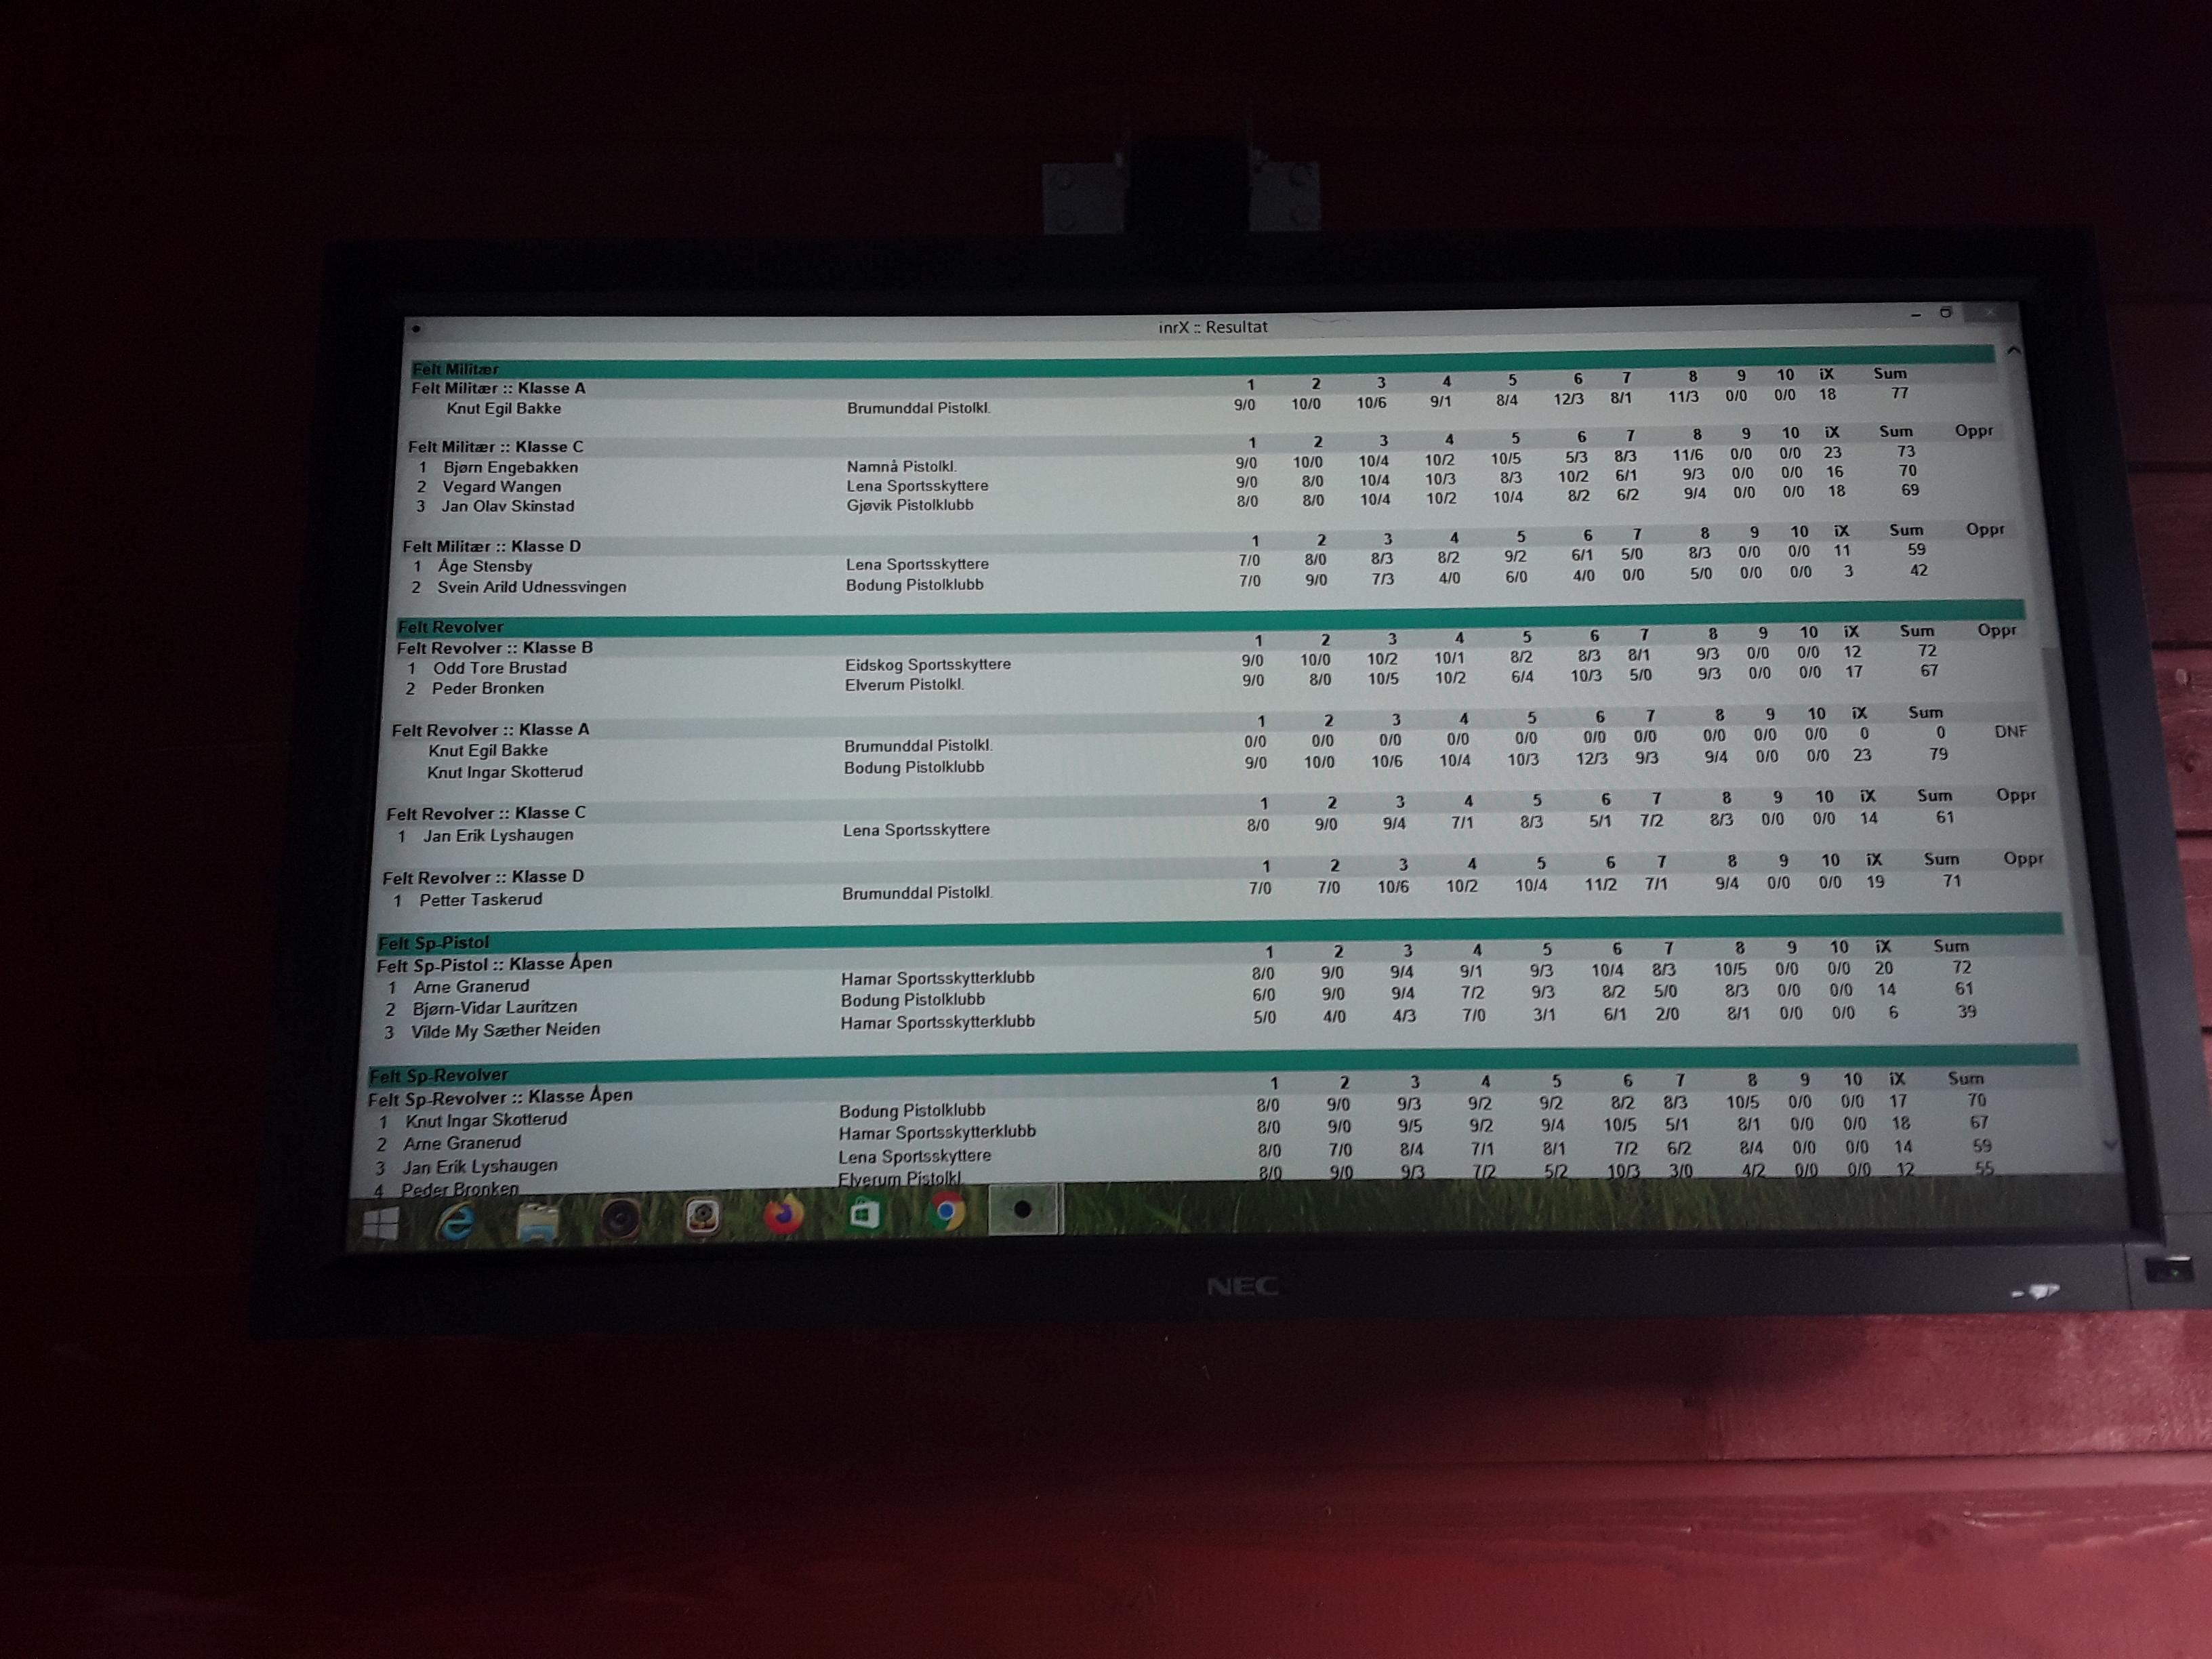Click the 'DNF' marker in Felt Revolver Klasse A
Viewport: 2212px width, 1659px height.
pyautogui.click(x=2010, y=732)
